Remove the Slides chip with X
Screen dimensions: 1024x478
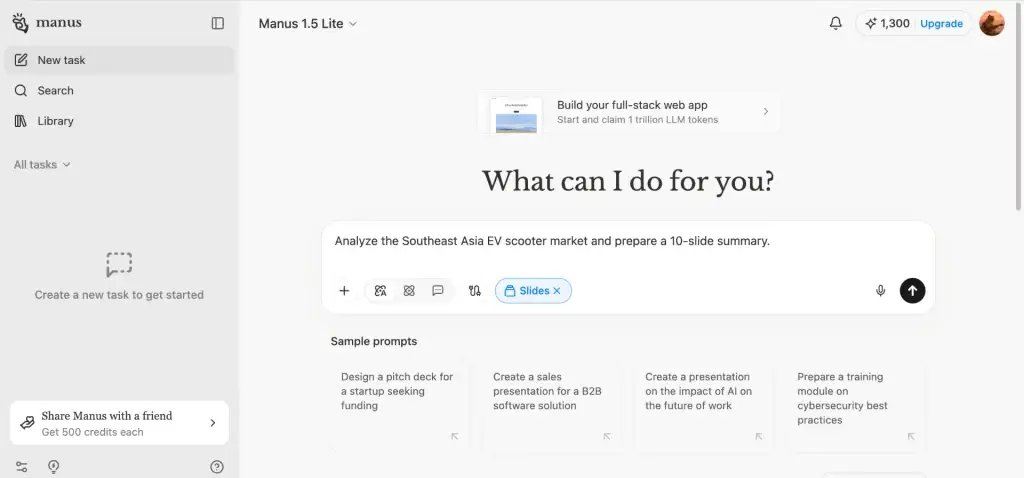click(x=557, y=291)
